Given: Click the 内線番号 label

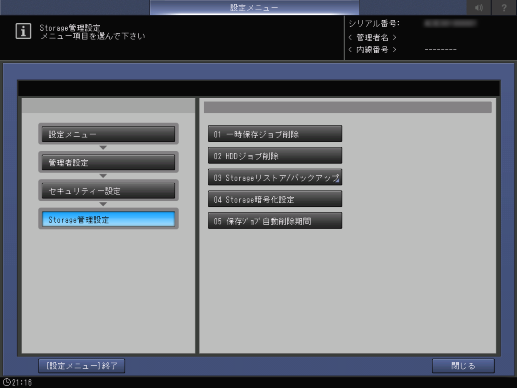Looking at the screenshot, I should [x=372, y=50].
